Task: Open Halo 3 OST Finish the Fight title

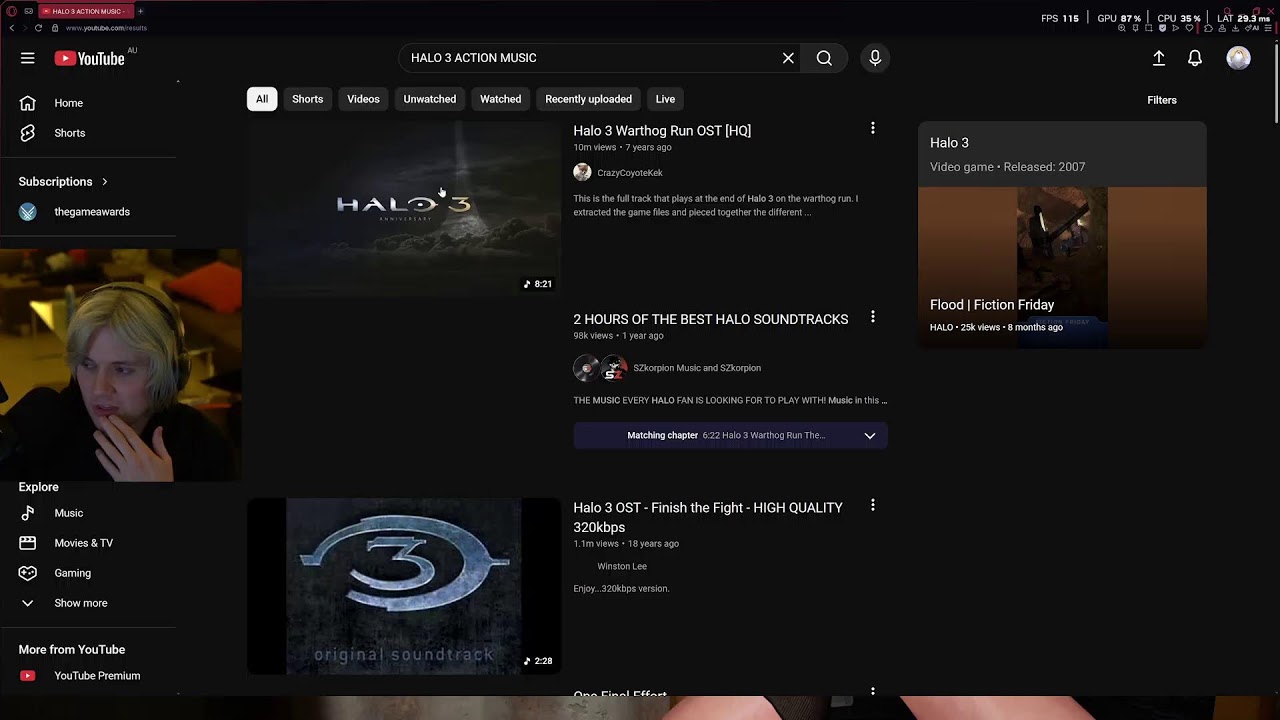Action: pos(708,517)
